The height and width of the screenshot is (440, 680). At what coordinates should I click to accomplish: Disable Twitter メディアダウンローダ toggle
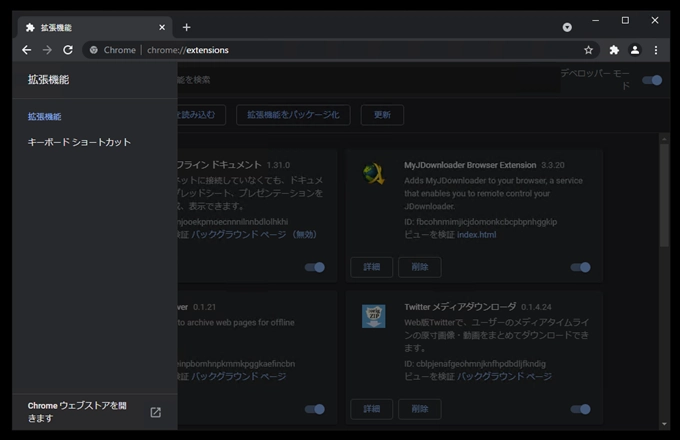pyautogui.click(x=580, y=409)
